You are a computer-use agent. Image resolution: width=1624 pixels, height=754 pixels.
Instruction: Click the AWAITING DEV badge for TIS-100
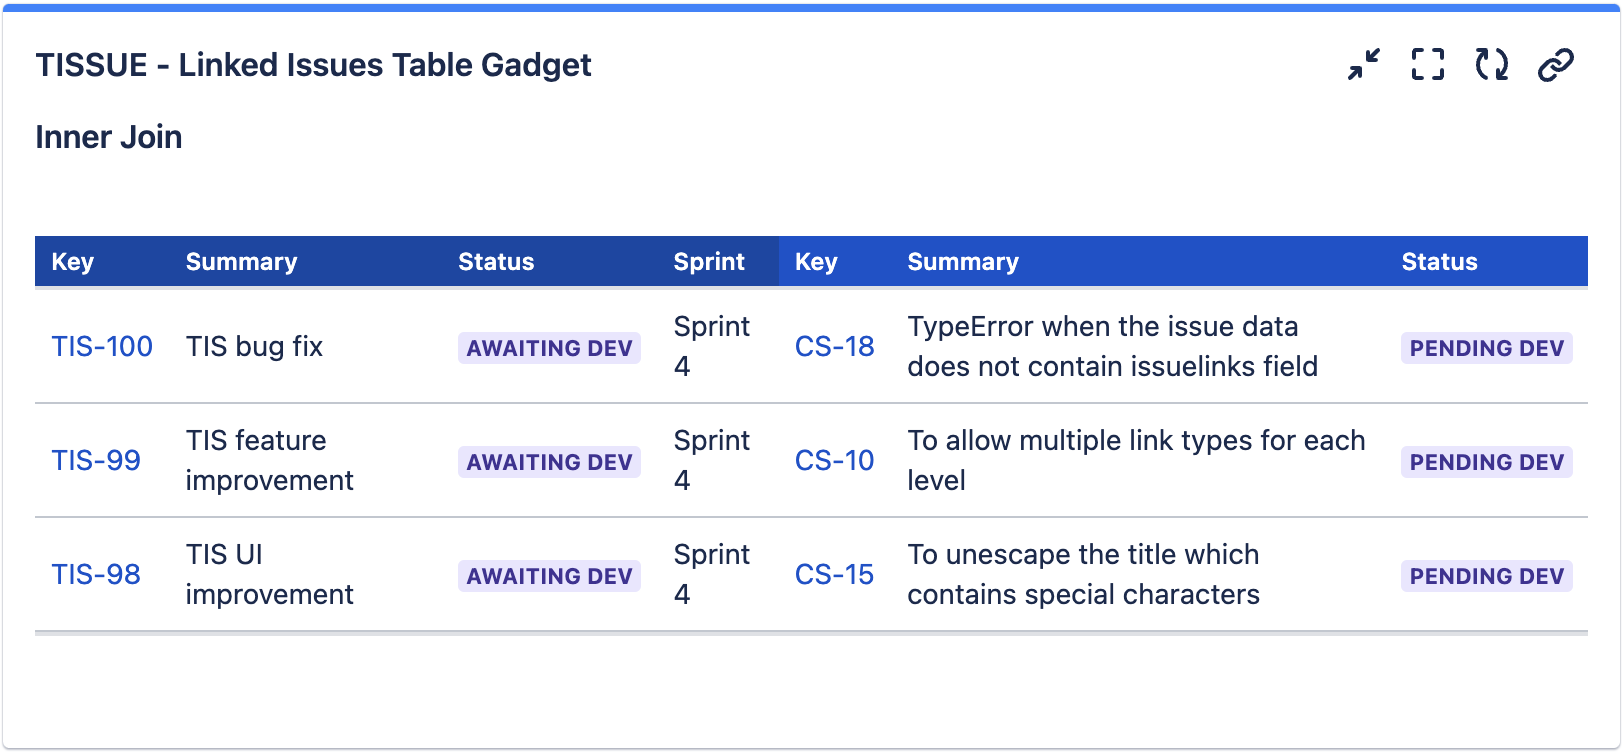549,348
